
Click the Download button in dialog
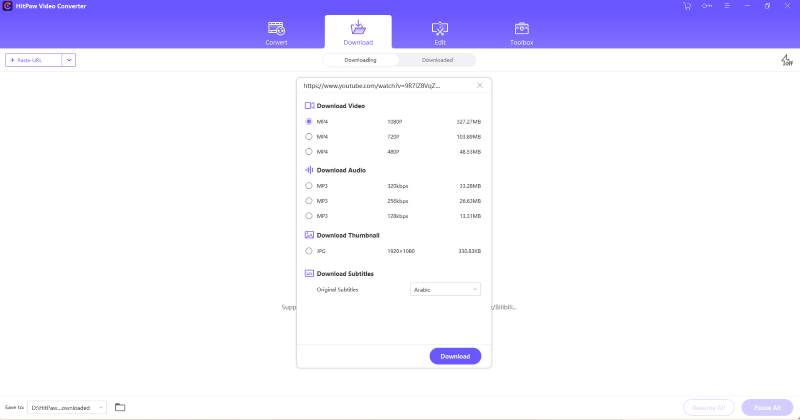455,356
